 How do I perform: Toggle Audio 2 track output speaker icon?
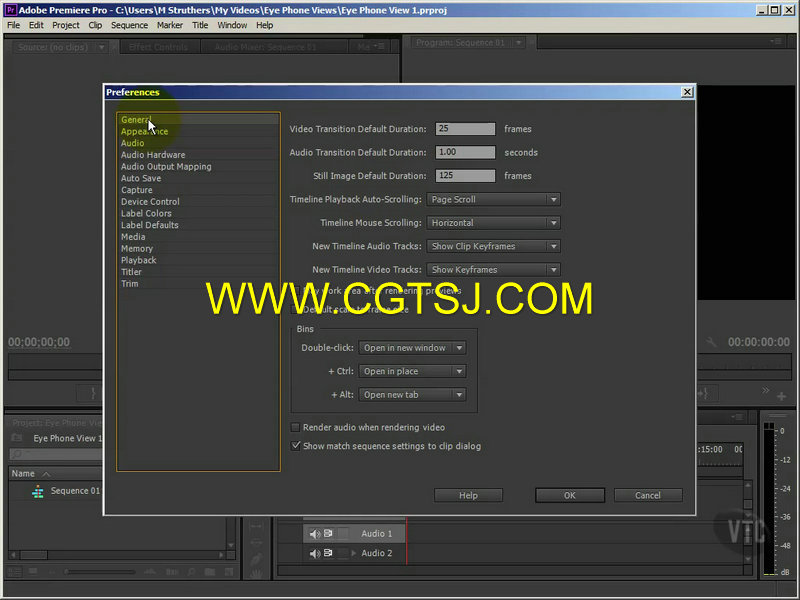click(x=315, y=553)
